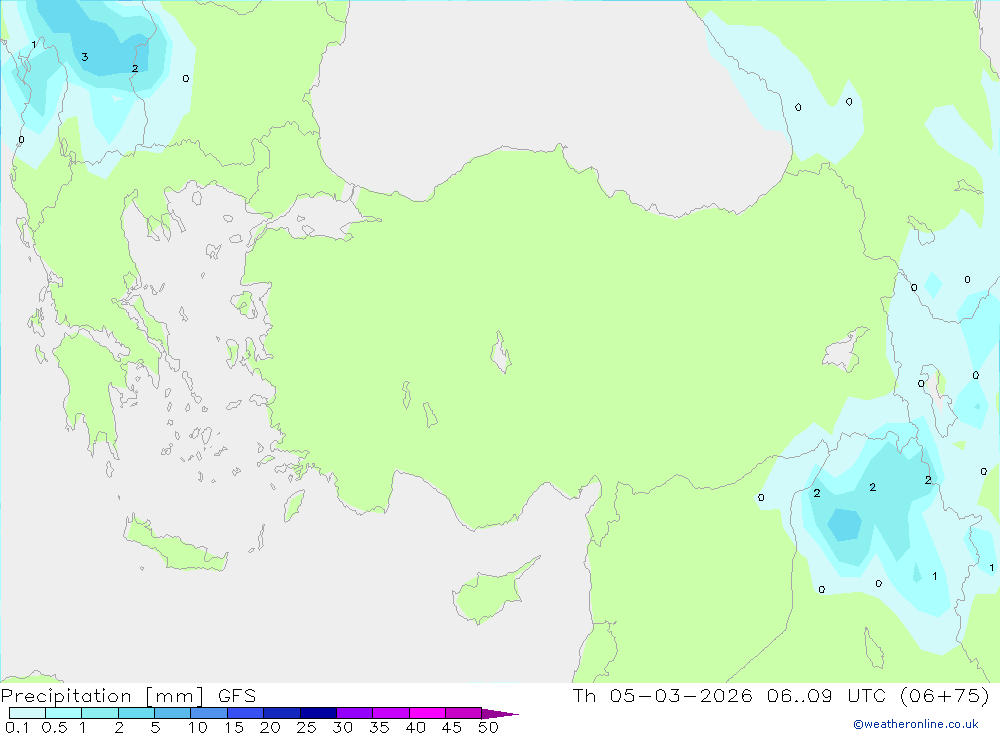This screenshot has width=1000, height=733.
Task: Select the 2–5 mm legend color swatch
Action: pos(136,713)
